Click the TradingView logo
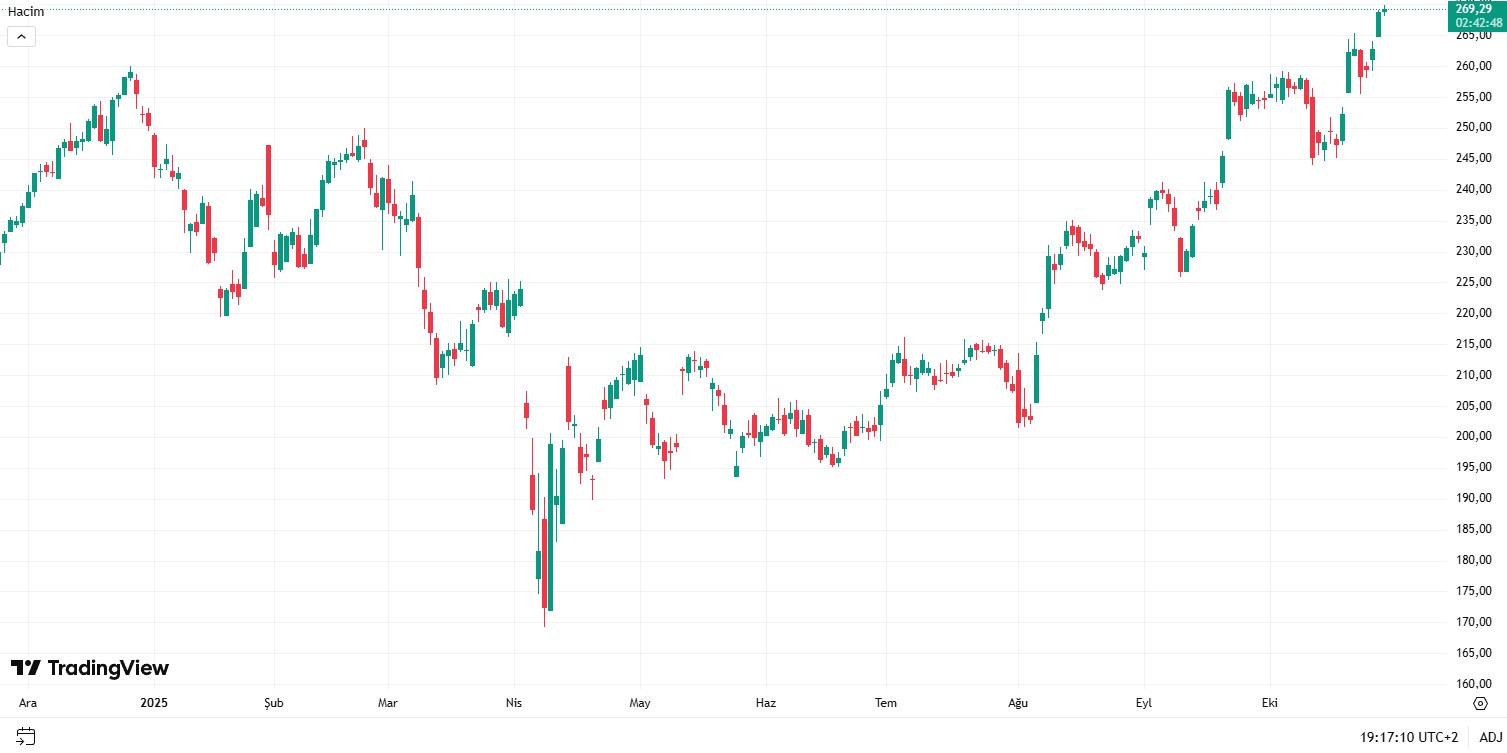Screen dimensions: 1507x753 [x=90, y=668]
